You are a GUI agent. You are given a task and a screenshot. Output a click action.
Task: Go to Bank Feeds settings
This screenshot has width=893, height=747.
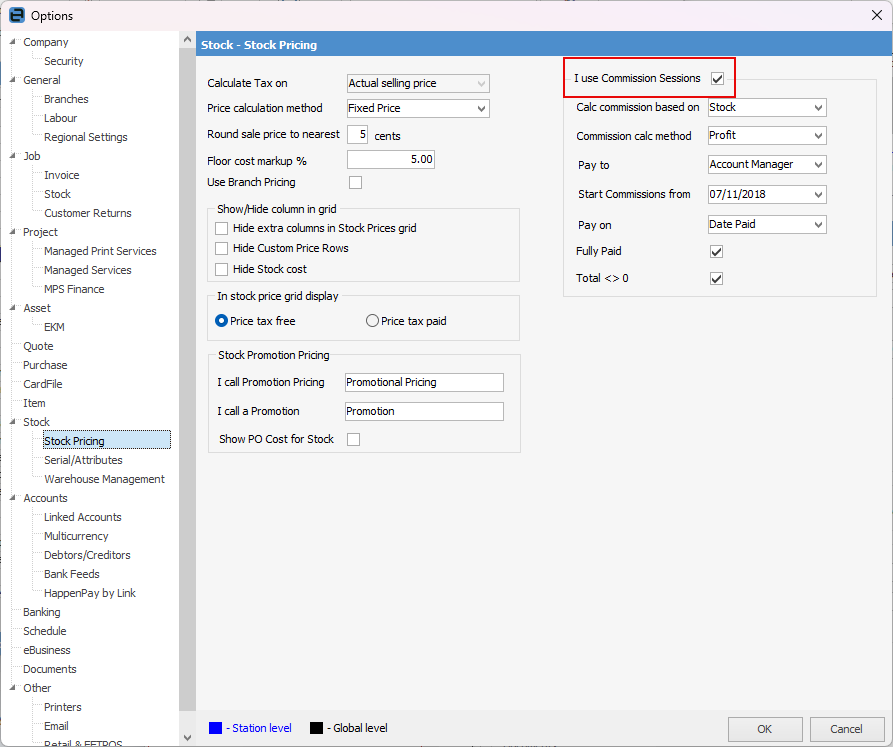[71, 574]
